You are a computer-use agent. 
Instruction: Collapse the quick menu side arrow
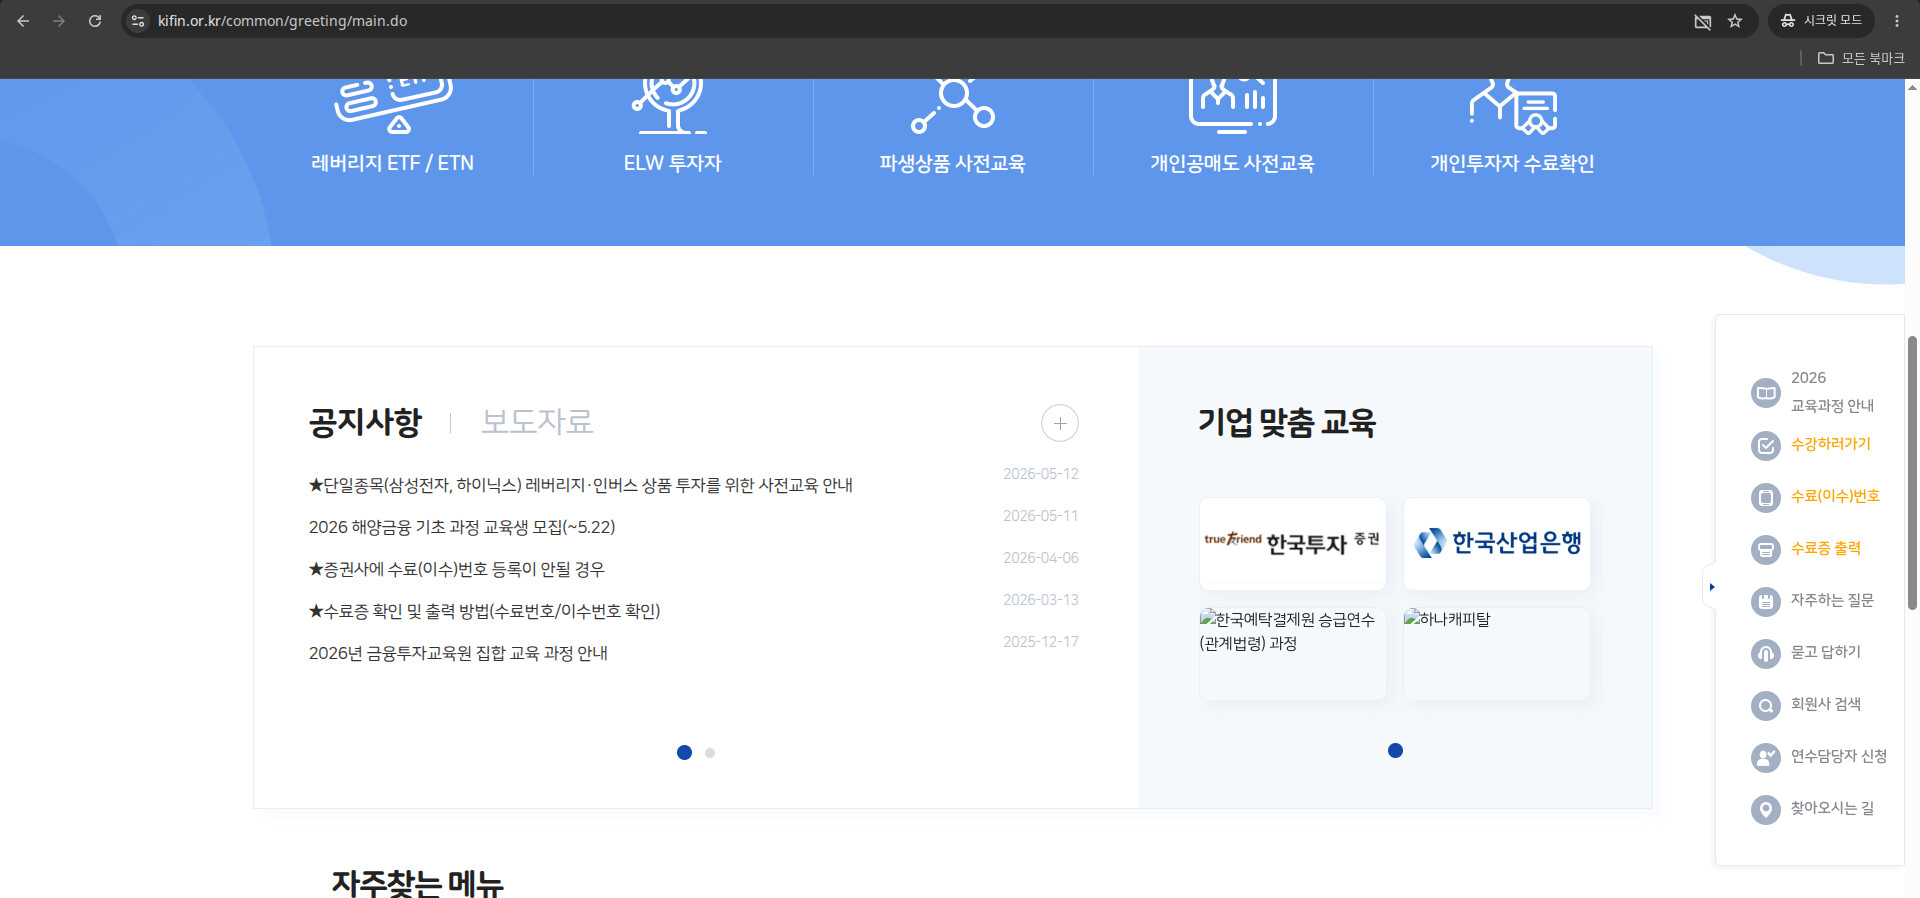click(x=1711, y=587)
